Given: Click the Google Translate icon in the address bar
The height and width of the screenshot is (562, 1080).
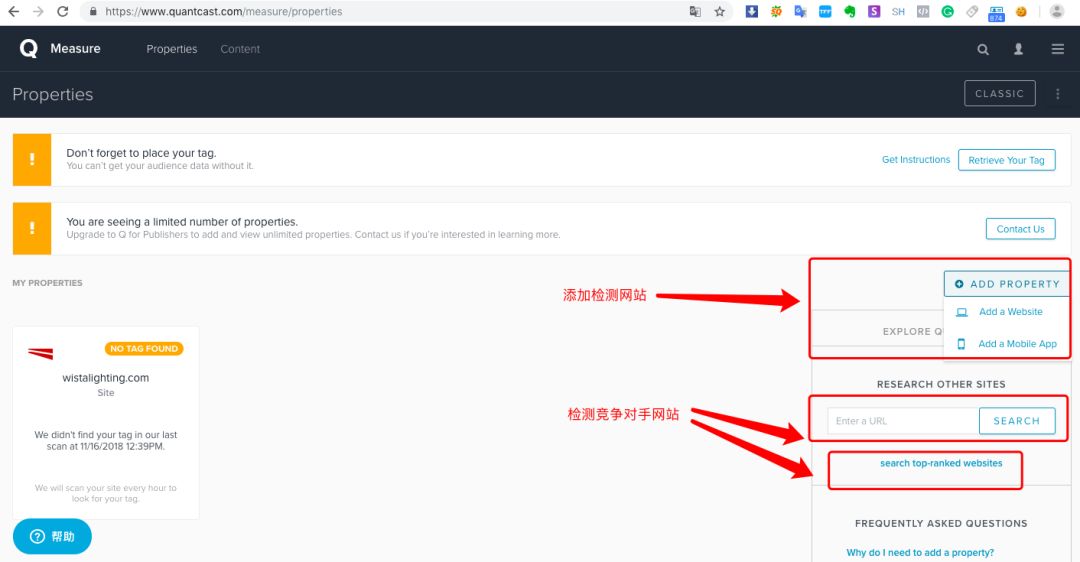Looking at the screenshot, I should tap(695, 12).
